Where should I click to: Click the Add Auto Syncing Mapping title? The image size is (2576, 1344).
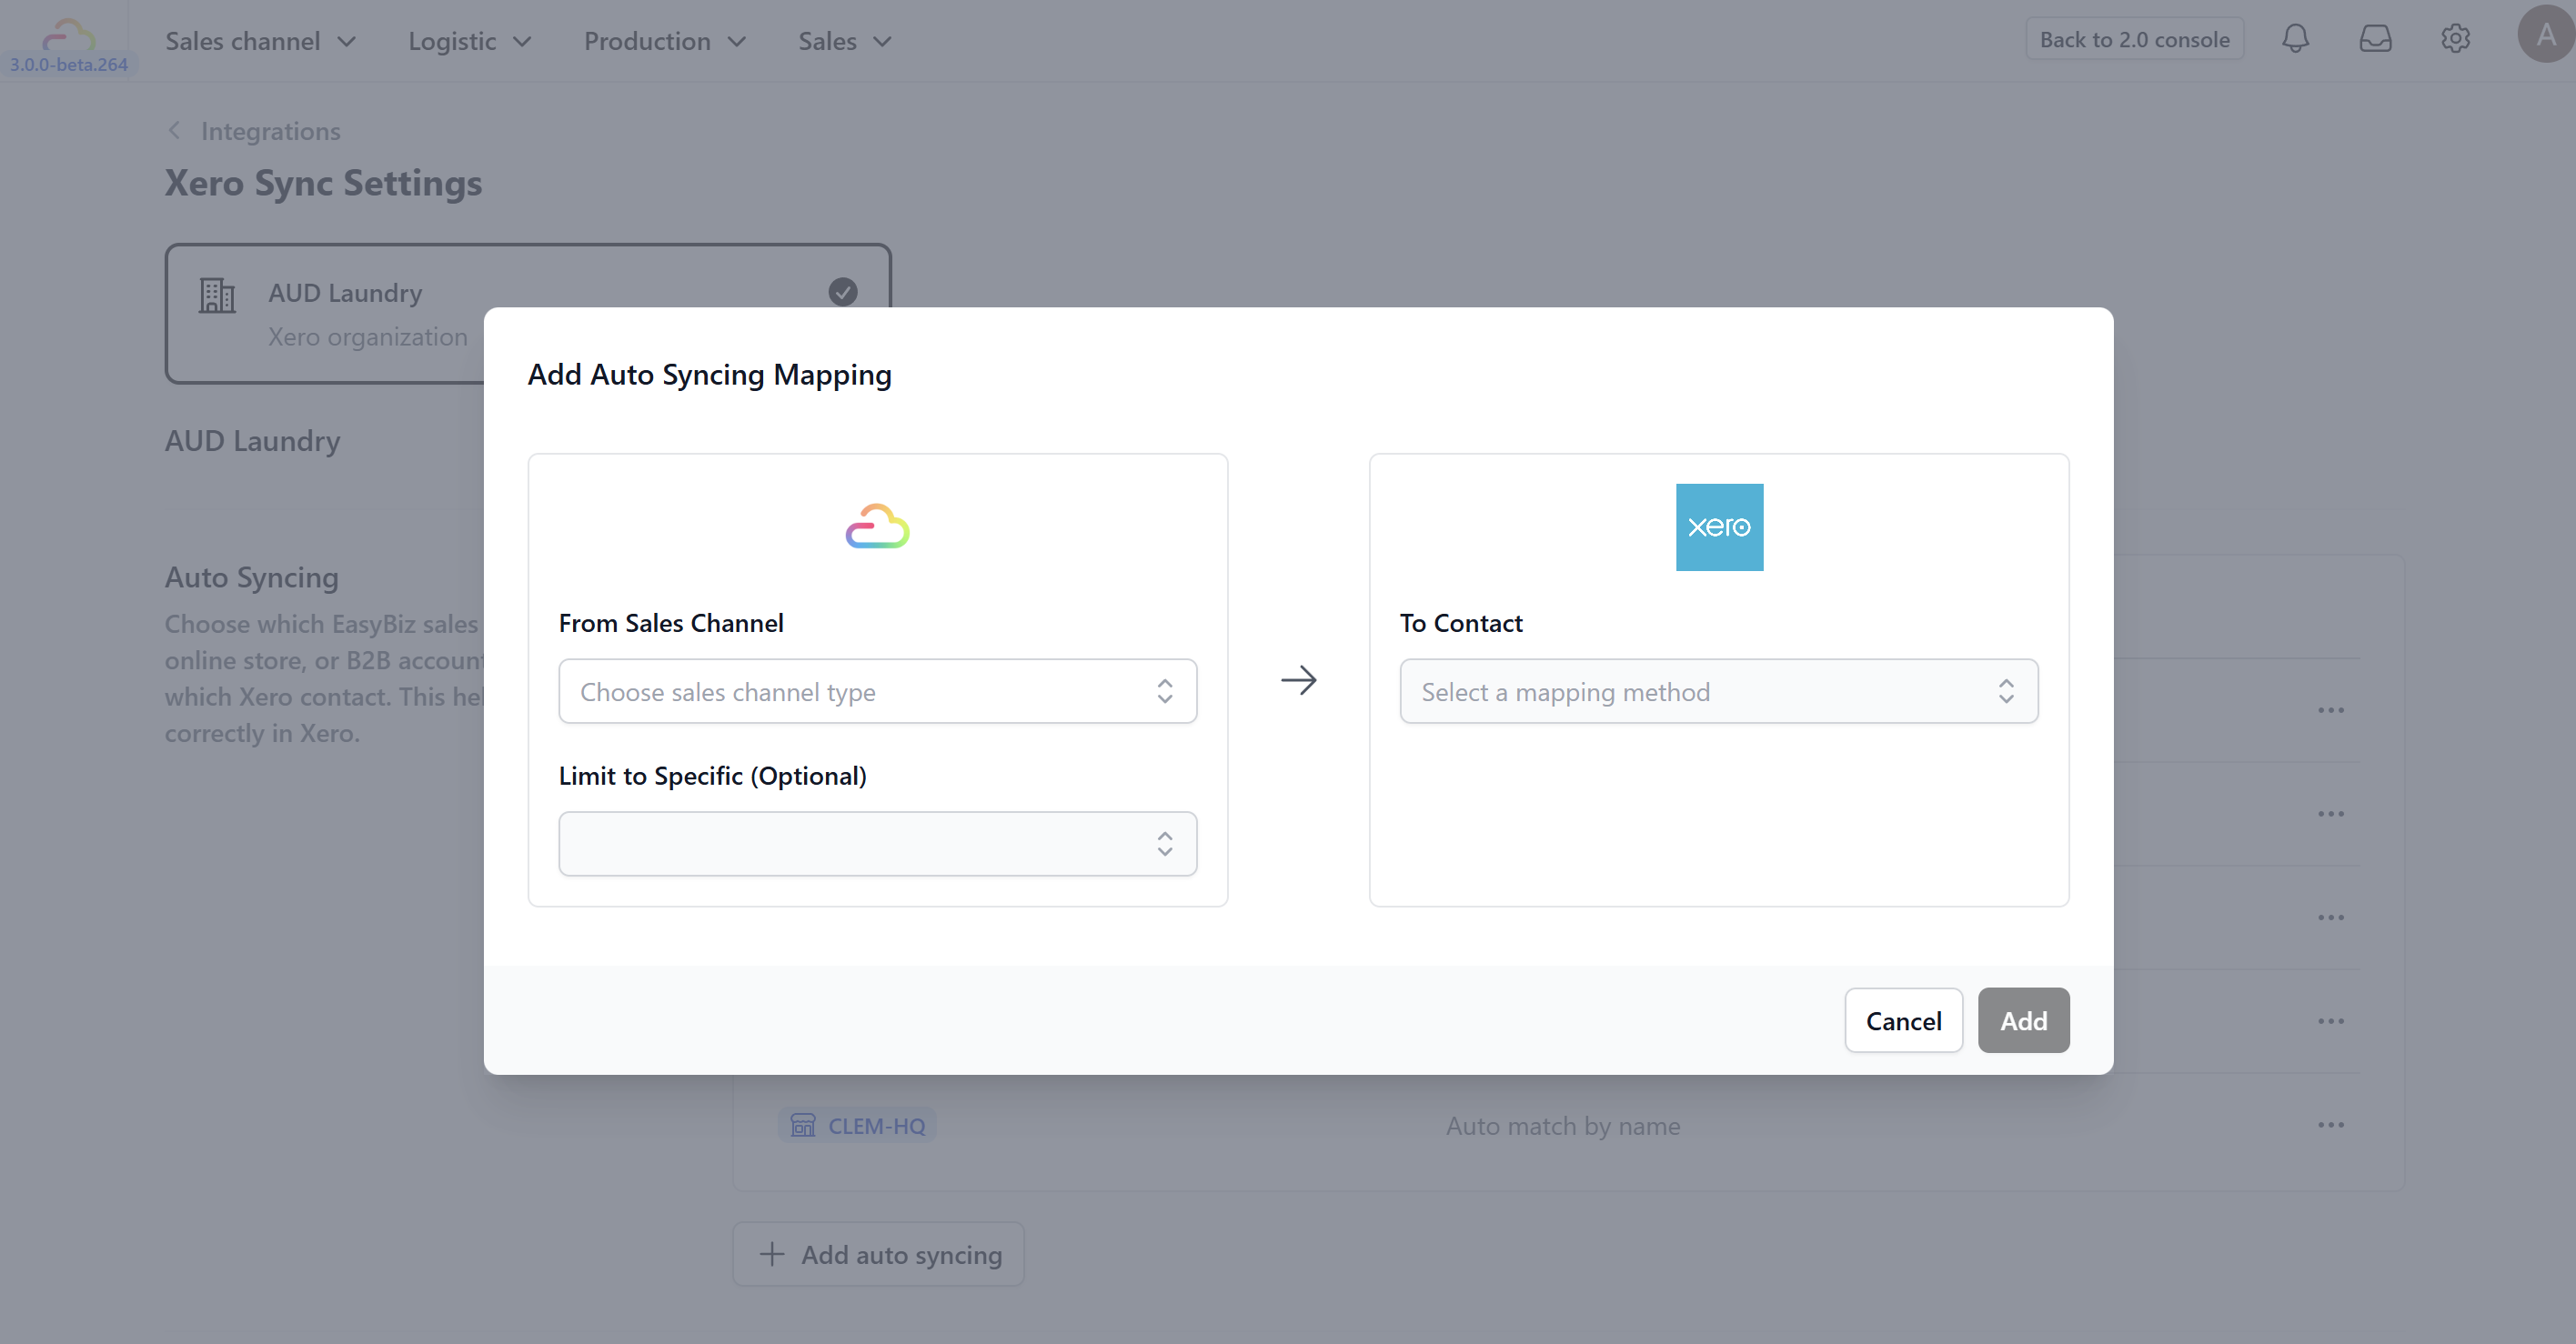(x=709, y=374)
